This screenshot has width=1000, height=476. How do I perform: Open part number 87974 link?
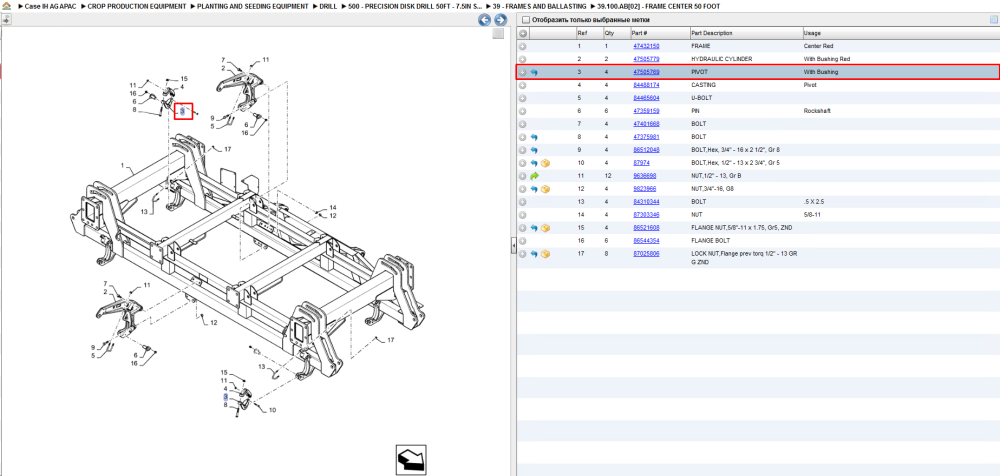(x=642, y=163)
